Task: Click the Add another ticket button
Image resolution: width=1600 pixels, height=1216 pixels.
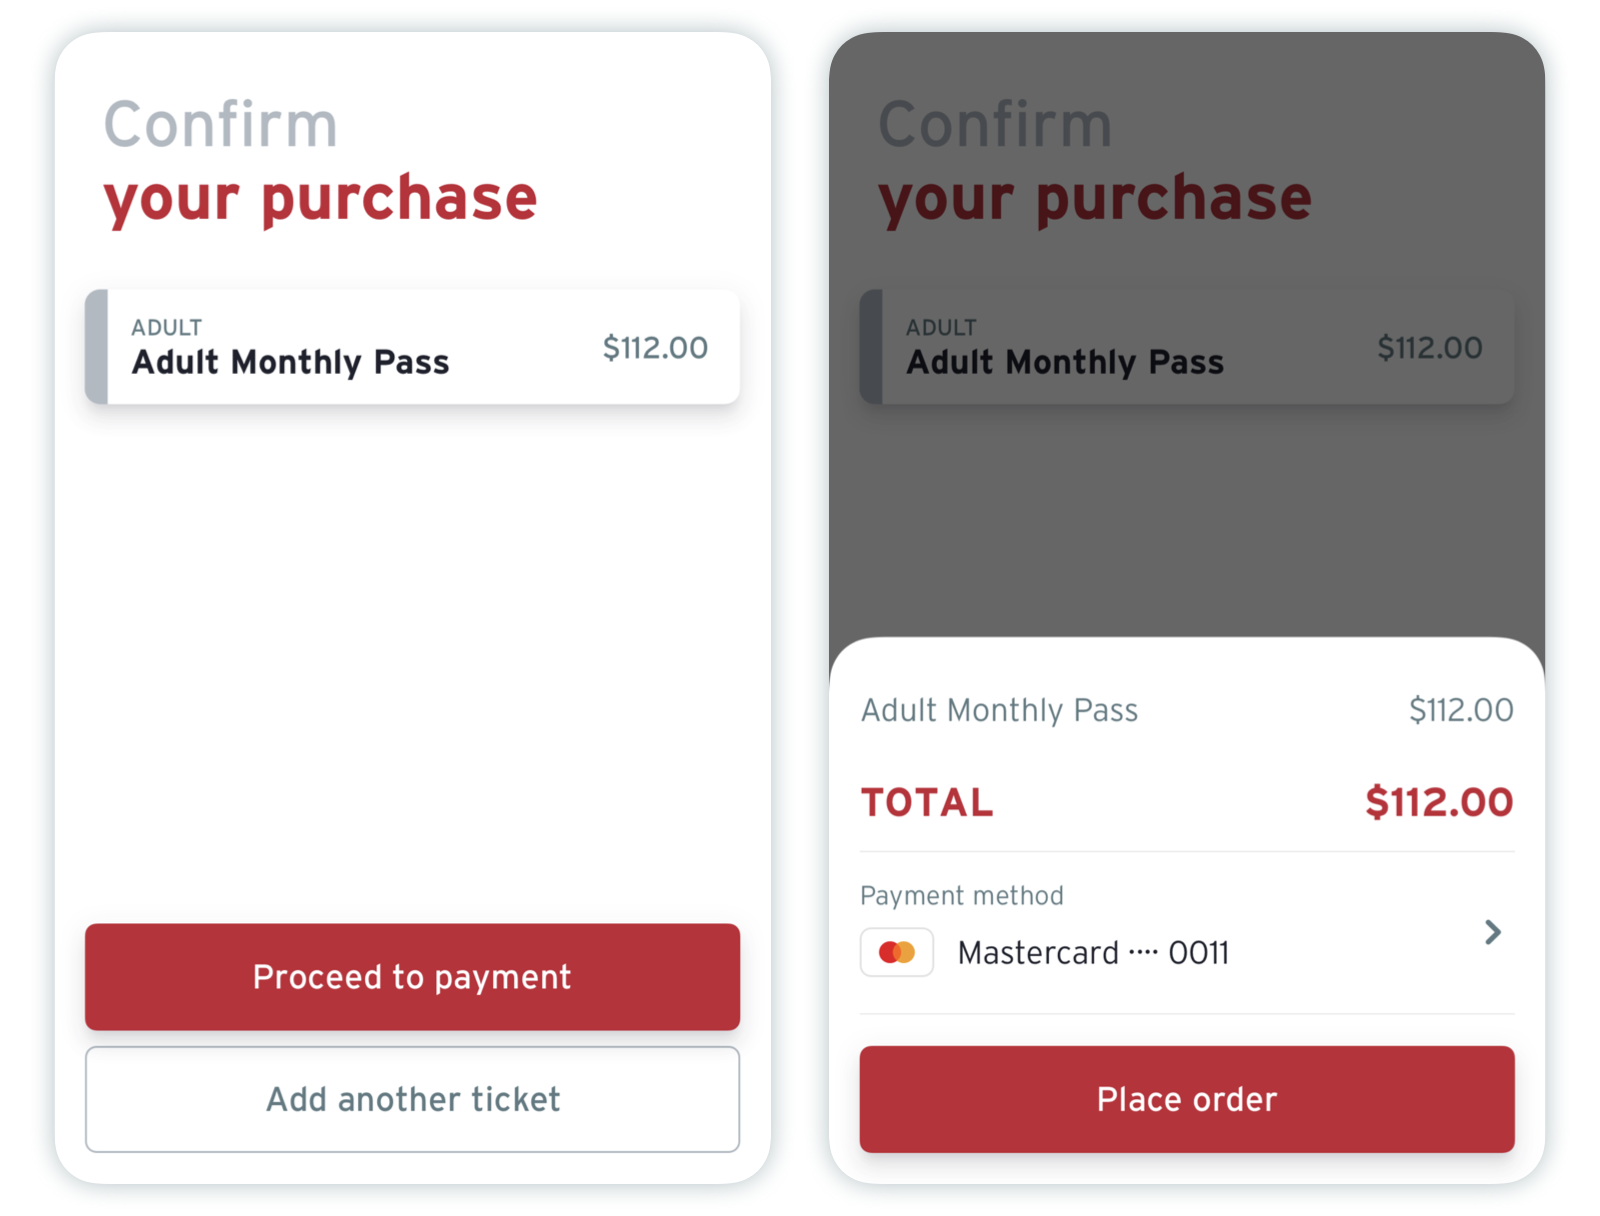Action: [412, 1099]
